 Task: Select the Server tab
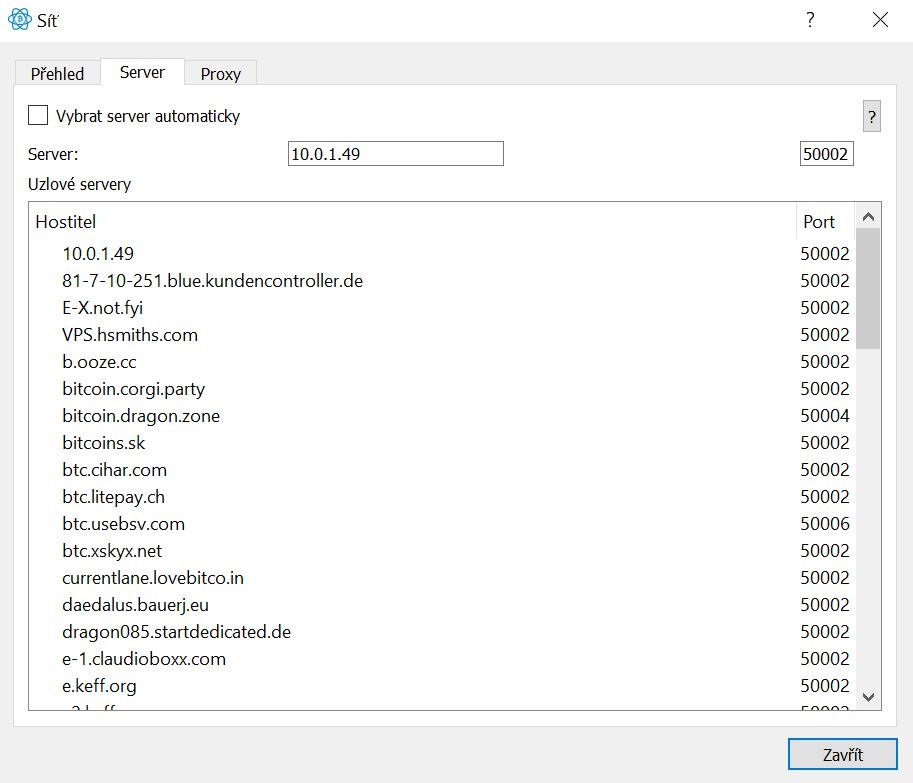(x=142, y=73)
